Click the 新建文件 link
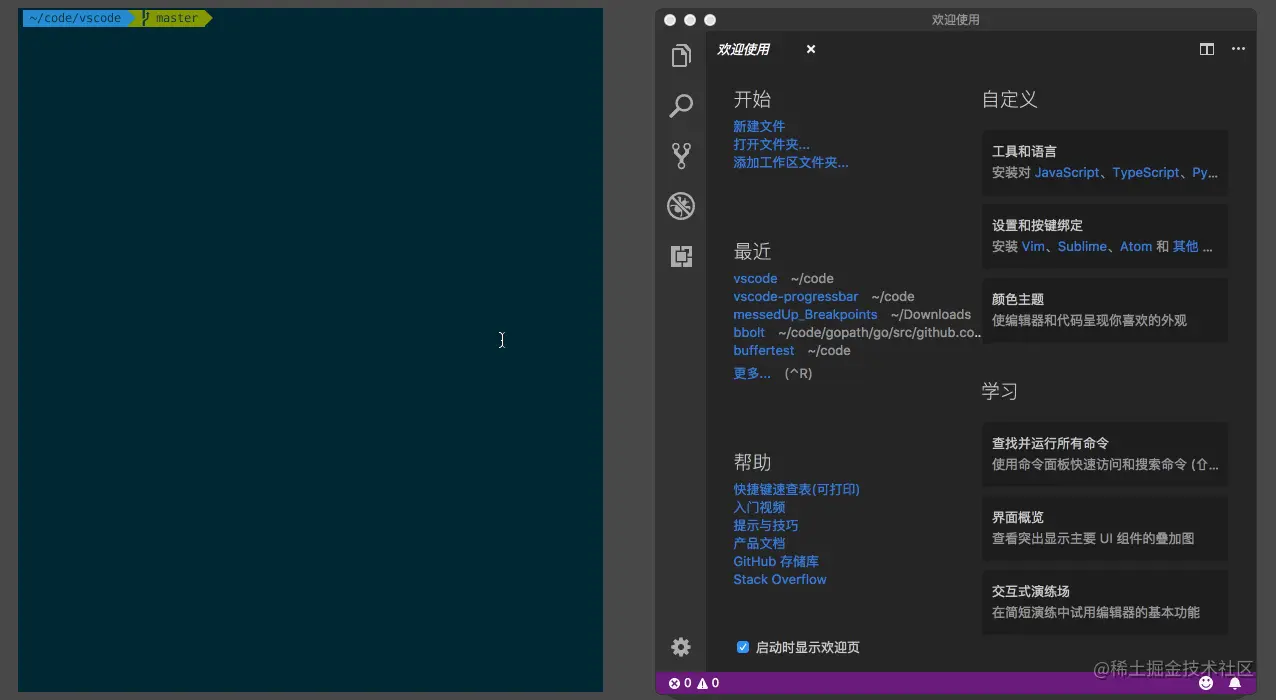The height and width of the screenshot is (700, 1276). 759,127
